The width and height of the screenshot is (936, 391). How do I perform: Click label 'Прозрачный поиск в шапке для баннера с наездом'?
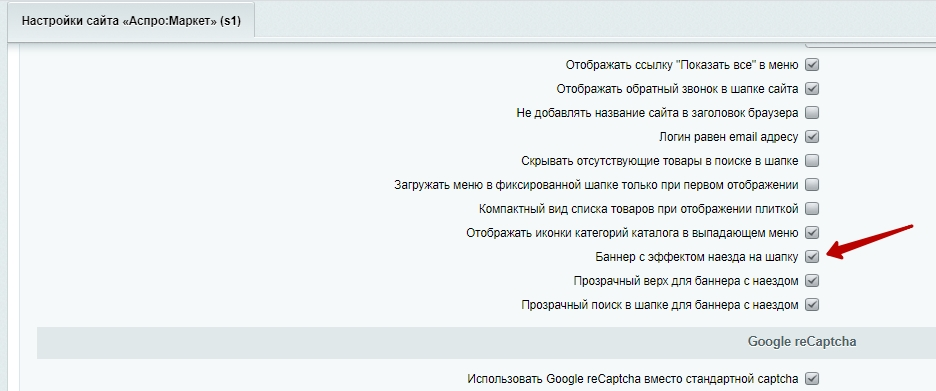pyautogui.click(x=660, y=305)
